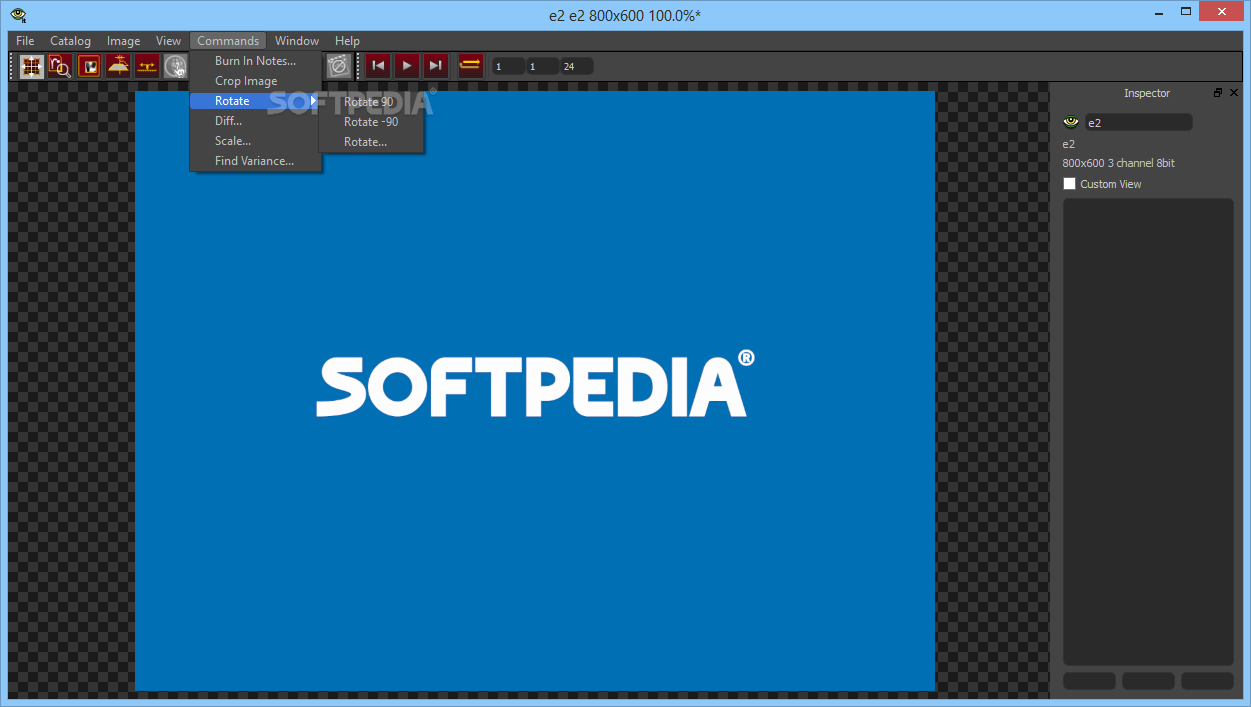This screenshot has height=707, width=1251.
Task: Close the open Commands menu
Action: (x=228, y=41)
